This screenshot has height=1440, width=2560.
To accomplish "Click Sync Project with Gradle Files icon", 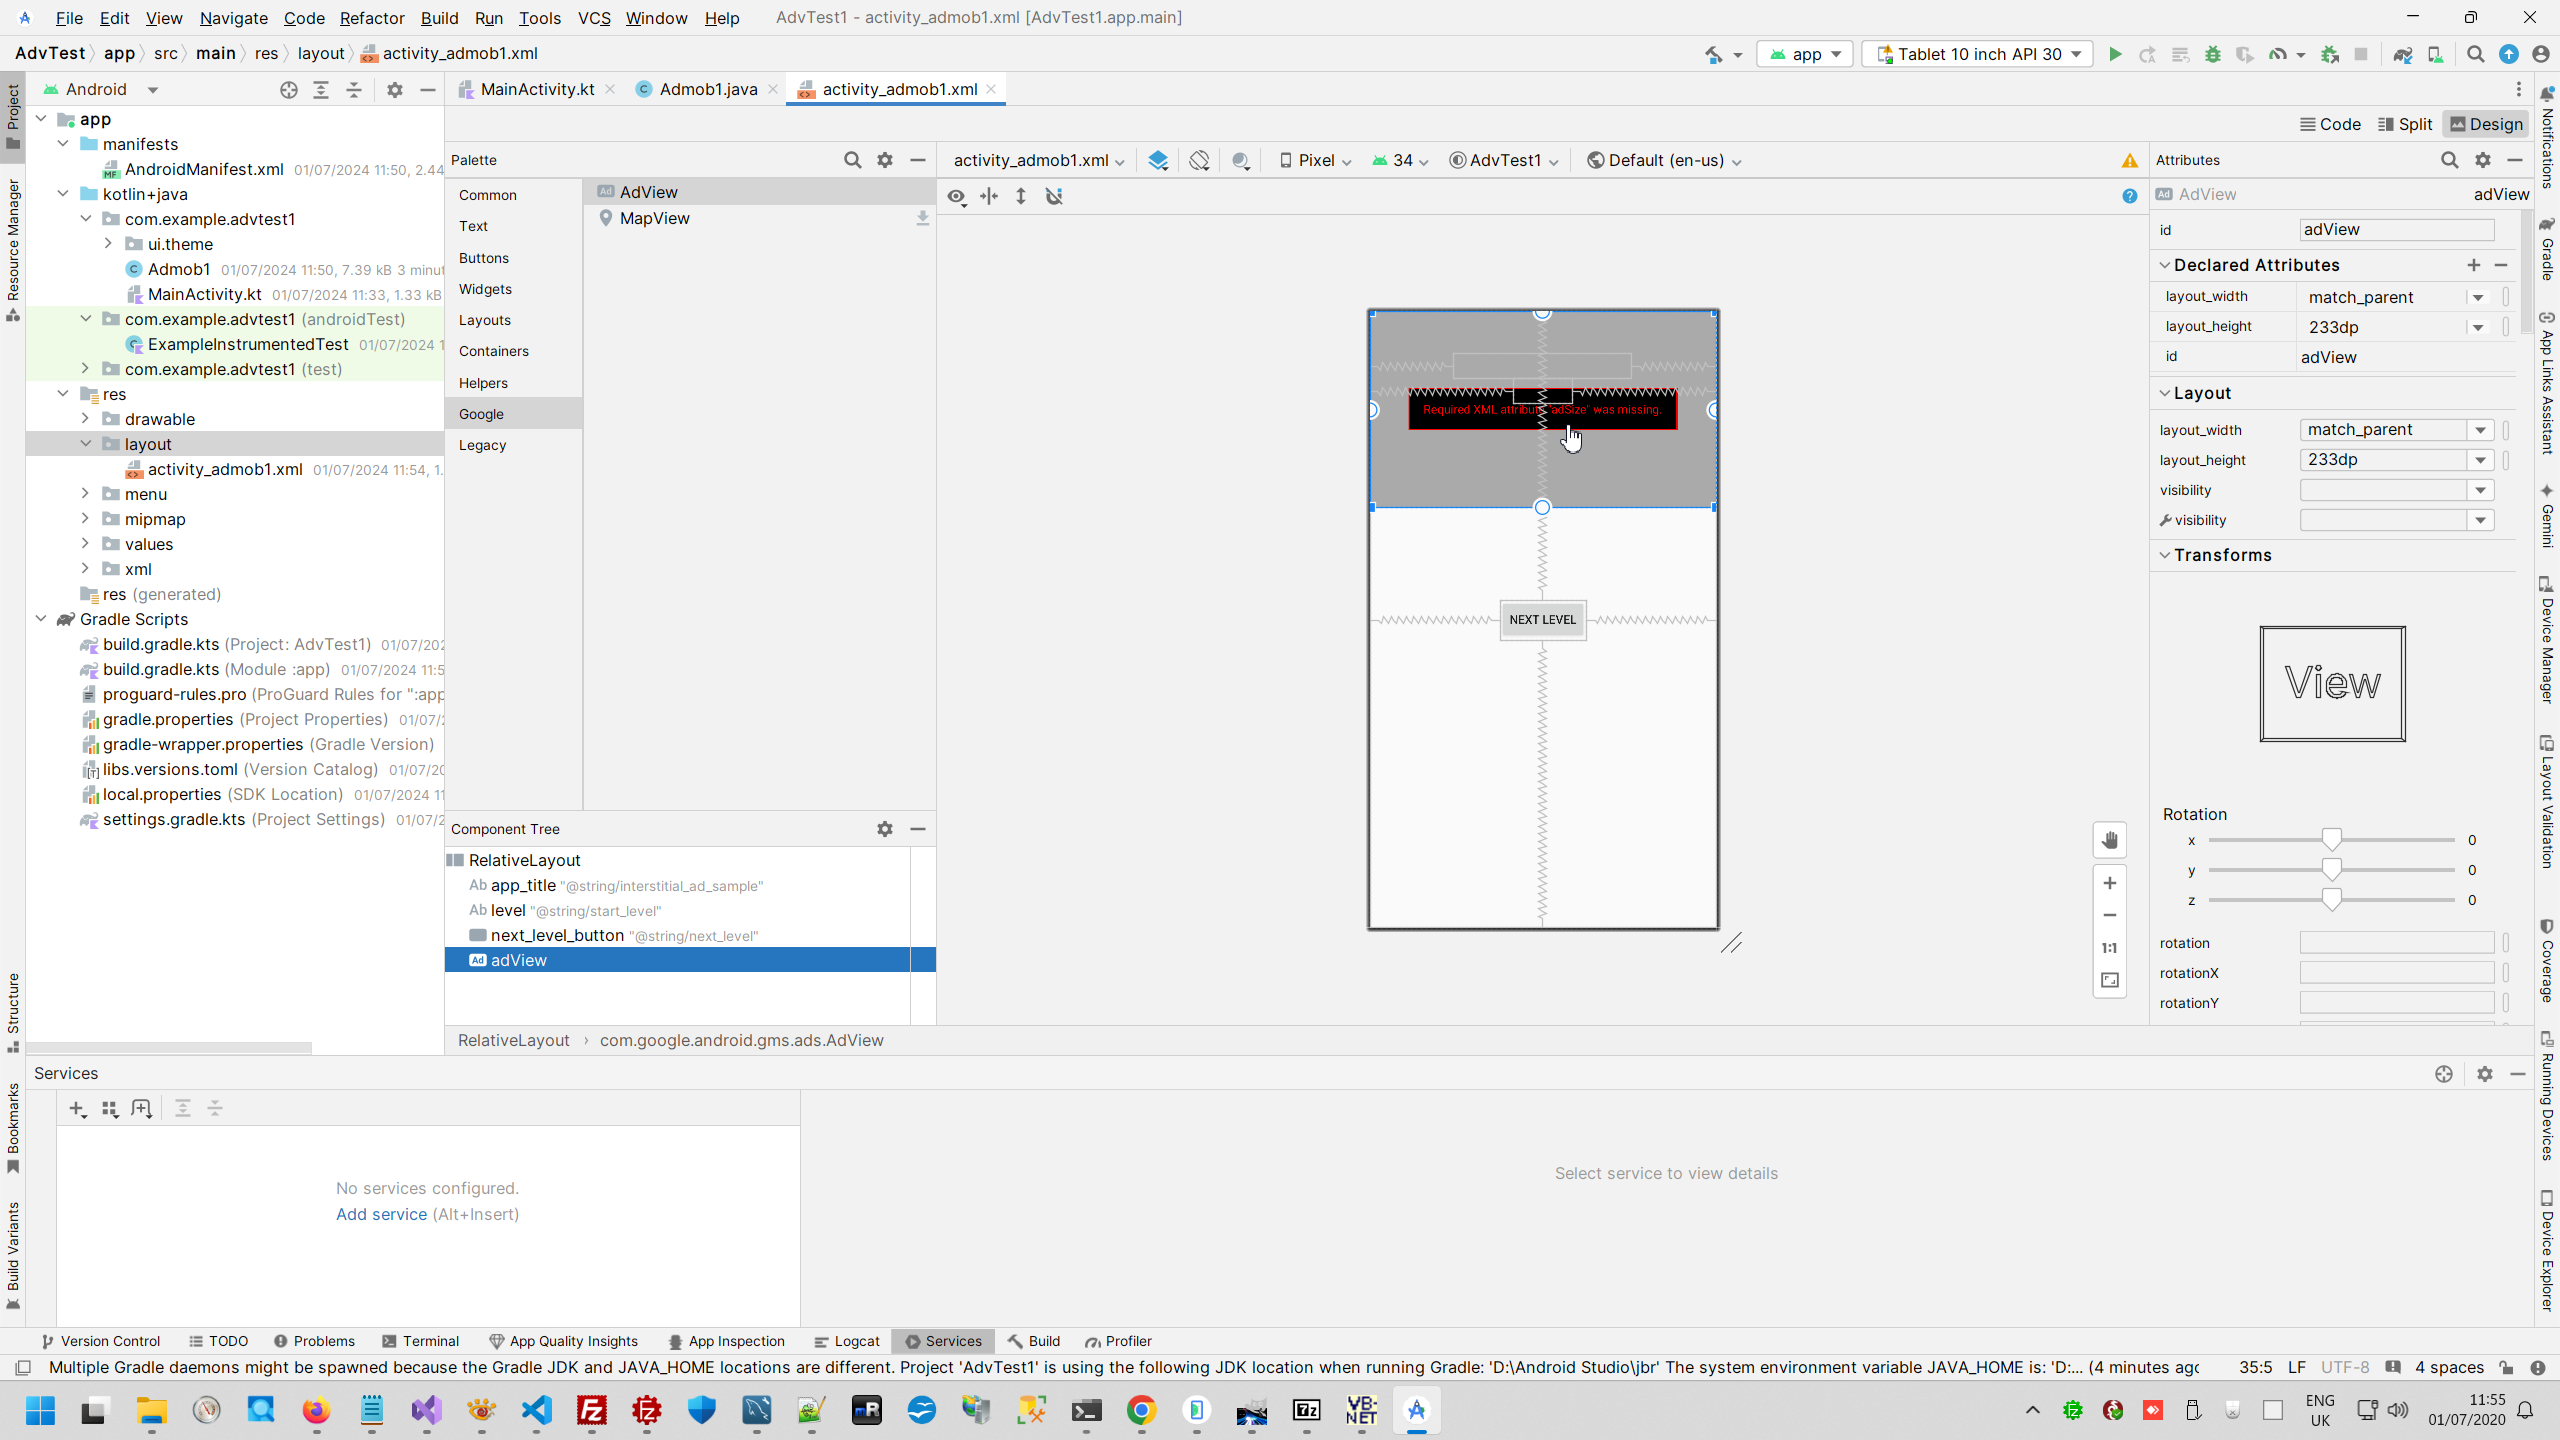I will 2402,54.
